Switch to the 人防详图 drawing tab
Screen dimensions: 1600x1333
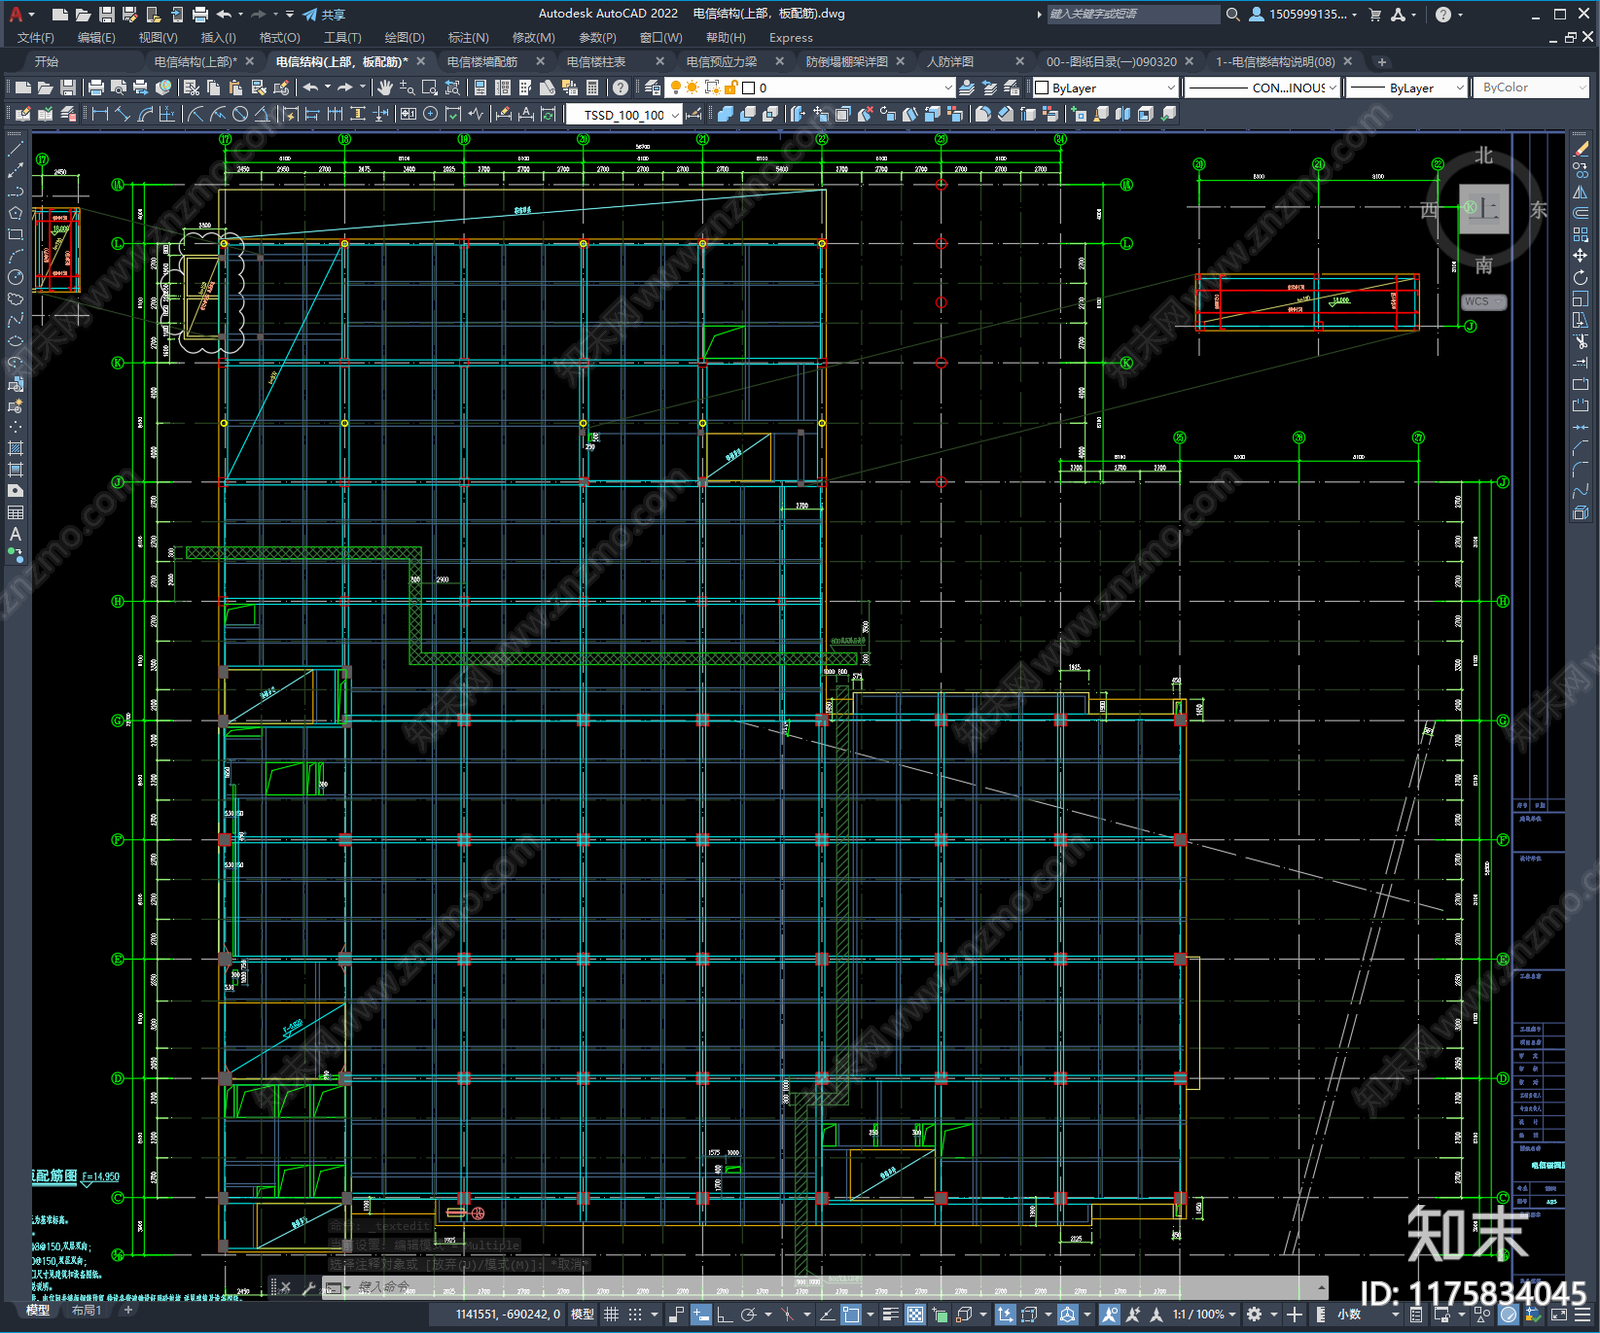pos(950,61)
